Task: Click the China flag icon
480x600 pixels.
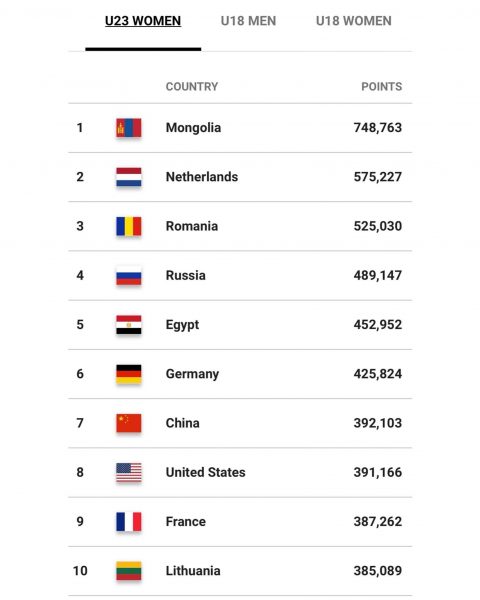Action: click(129, 423)
